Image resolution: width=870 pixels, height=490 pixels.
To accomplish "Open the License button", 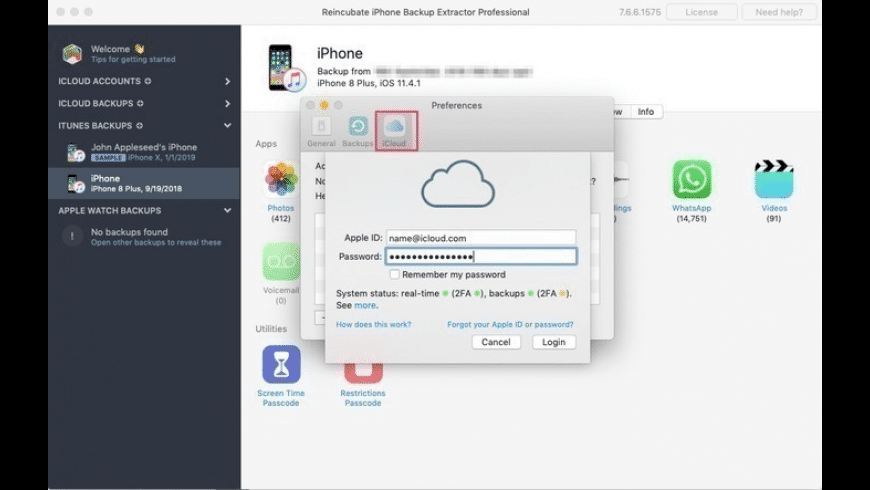I will tap(701, 12).
